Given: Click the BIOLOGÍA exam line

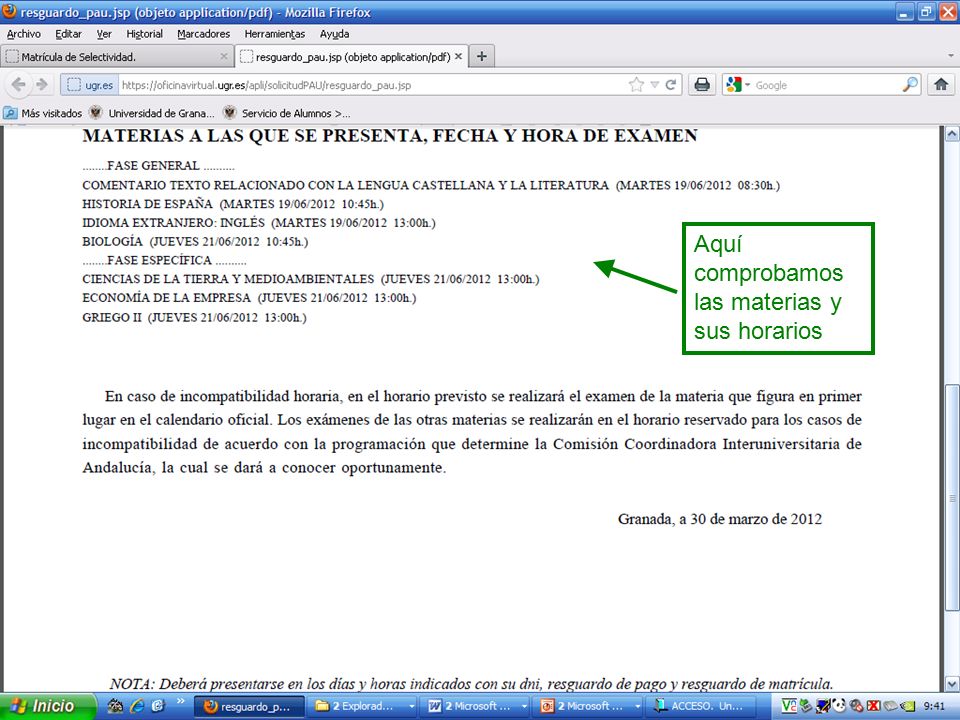Looking at the screenshot, I should click(195, 241).
